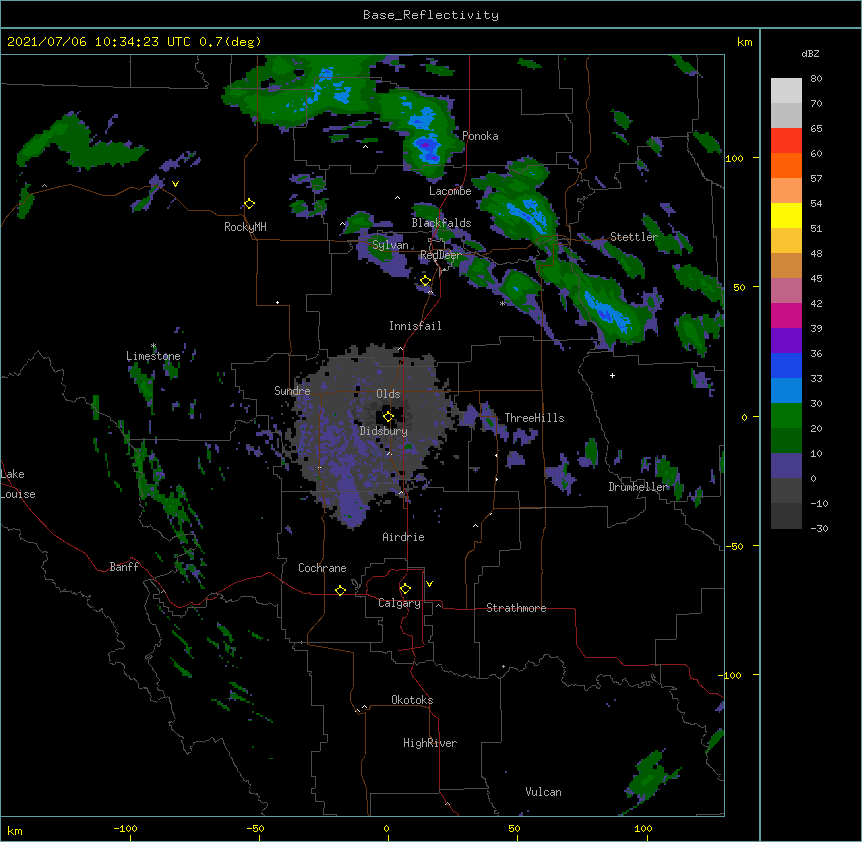Pick the purple 36-39 dBZ legend swatch
Viewport: 862px width, 842px height.
(786, 340)
